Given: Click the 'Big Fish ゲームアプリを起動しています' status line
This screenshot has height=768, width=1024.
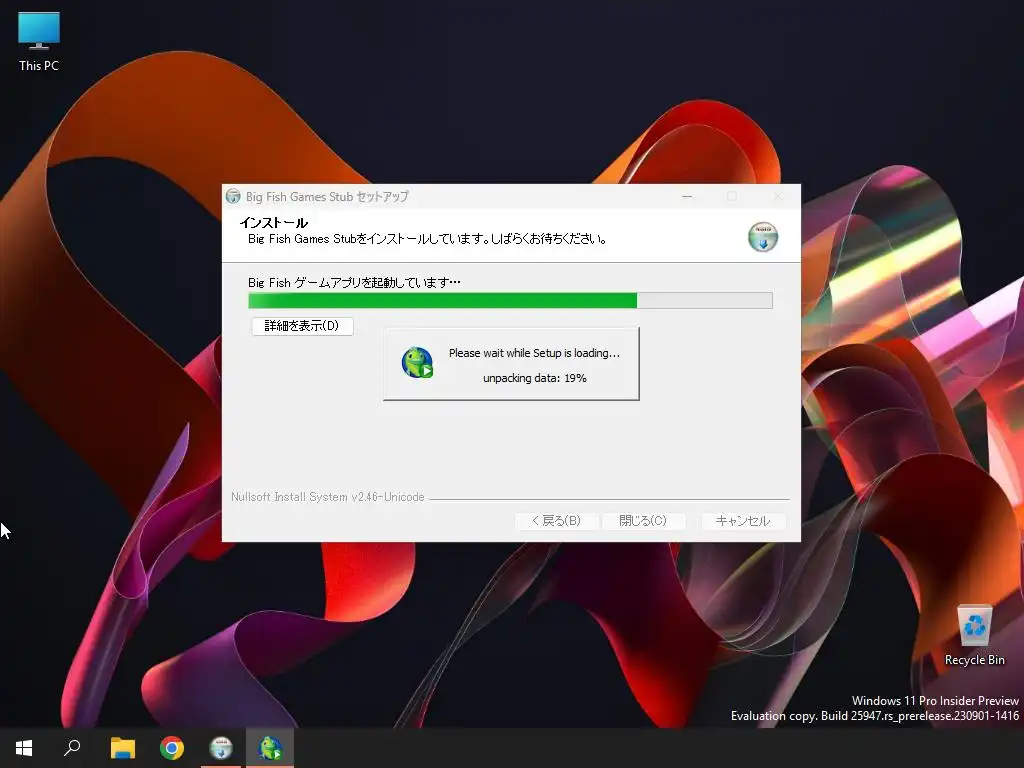Looking at the screenshot, I should pos(354,283).
